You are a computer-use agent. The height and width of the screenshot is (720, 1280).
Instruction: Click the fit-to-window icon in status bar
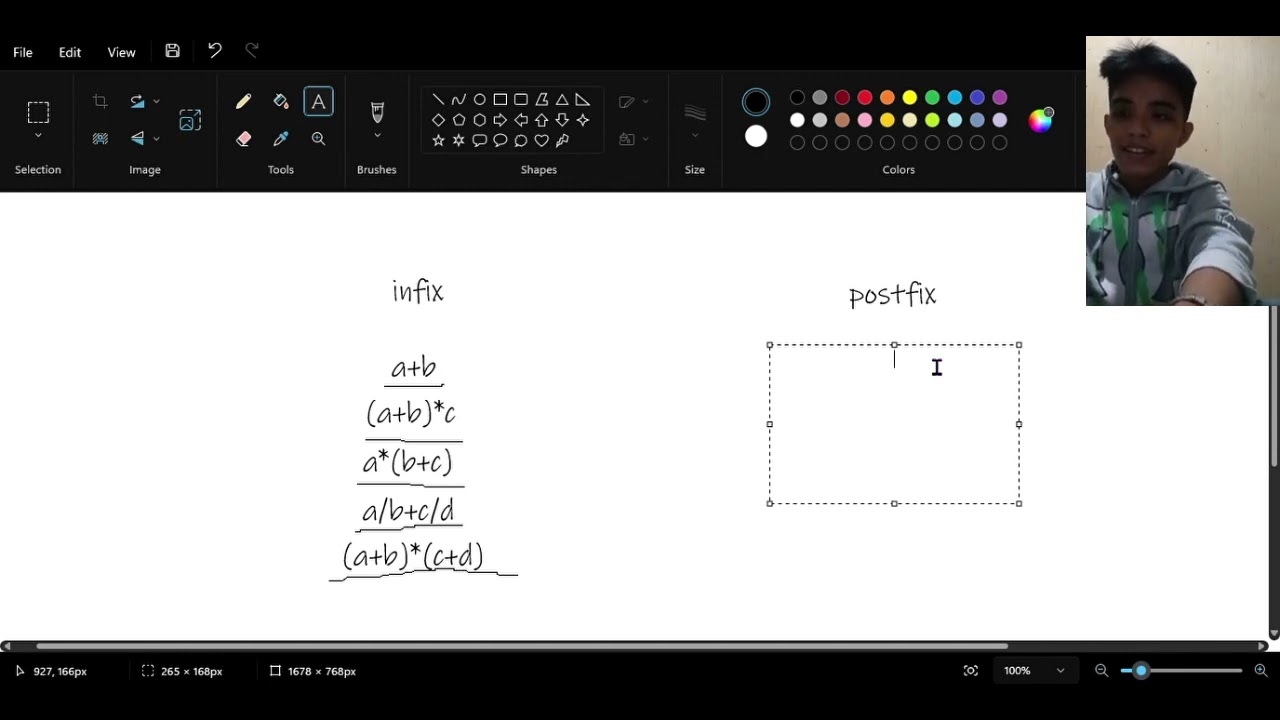tap(971, 671)
